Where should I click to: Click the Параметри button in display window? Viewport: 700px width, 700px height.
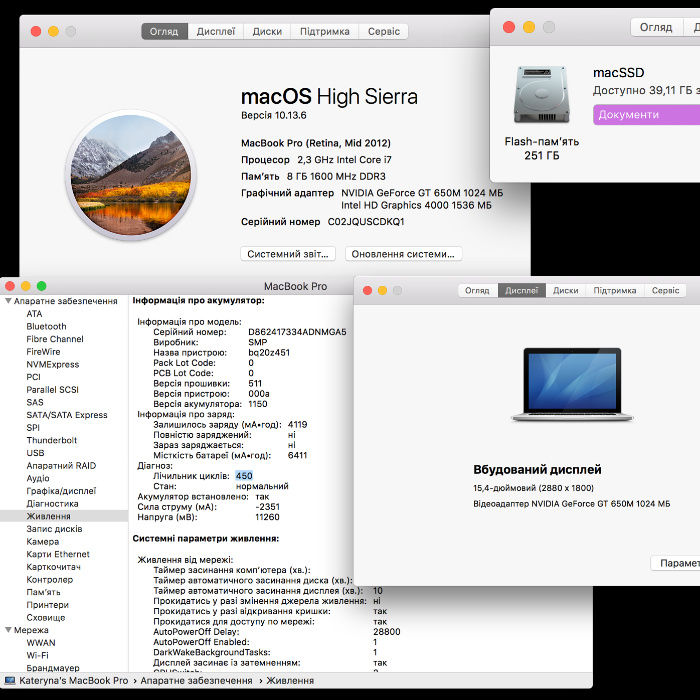(675, 563)
